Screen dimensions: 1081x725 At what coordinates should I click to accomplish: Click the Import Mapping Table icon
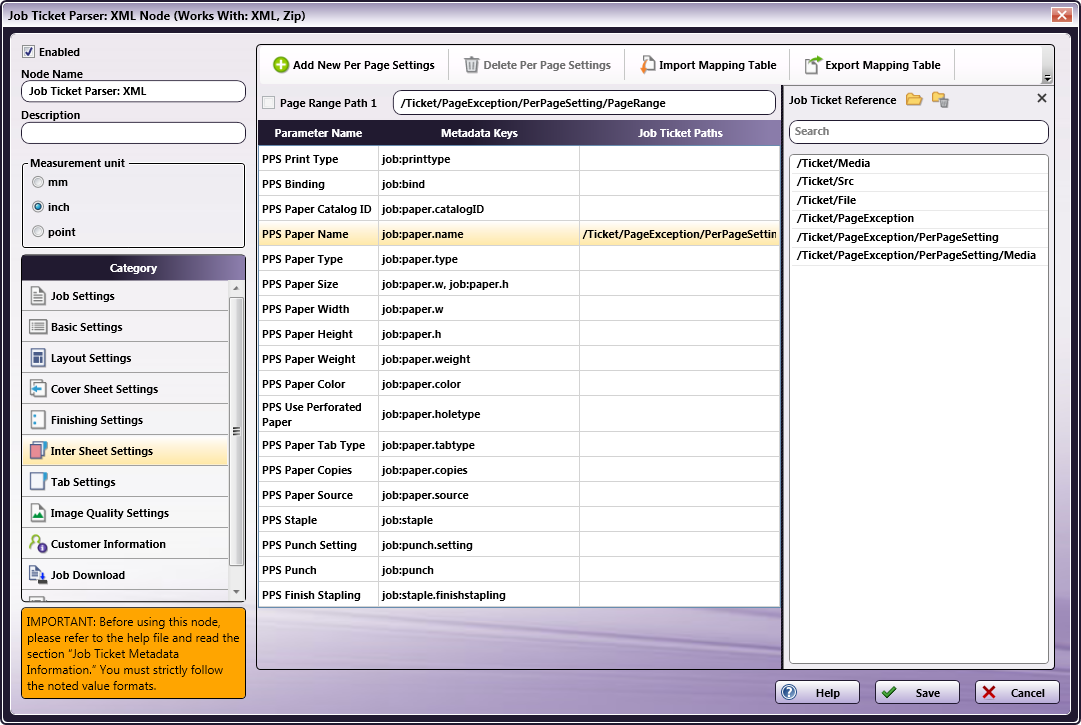[x=647, y=65]
